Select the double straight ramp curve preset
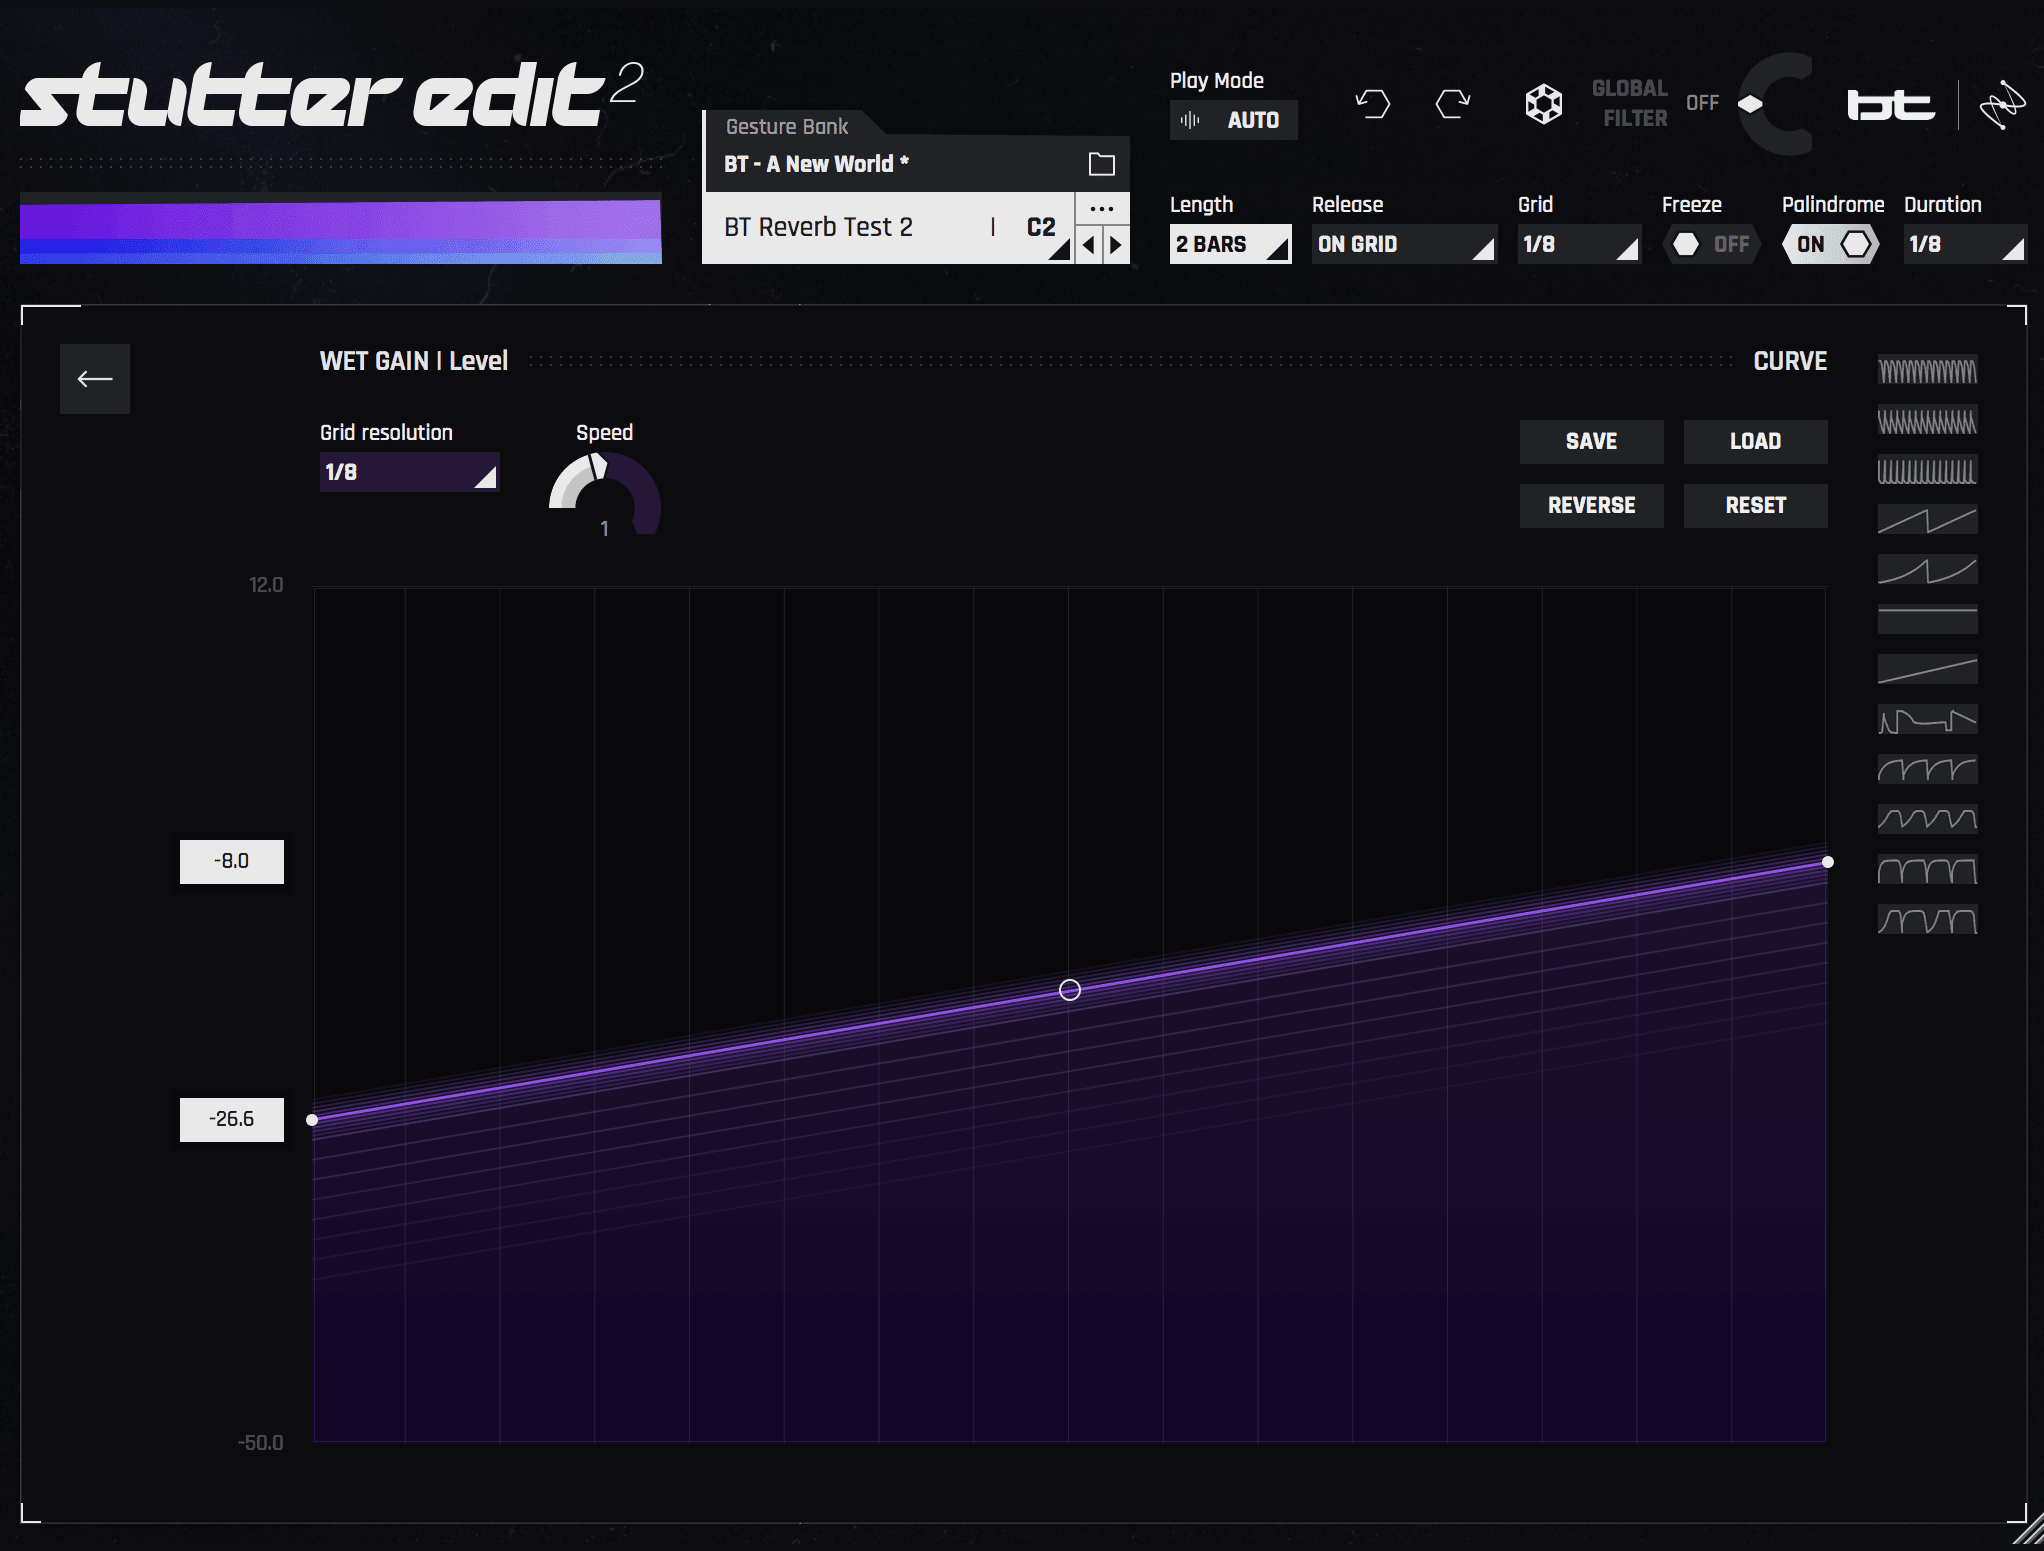This screenshot has height=1551, width=2044. tap(1927, 520)
